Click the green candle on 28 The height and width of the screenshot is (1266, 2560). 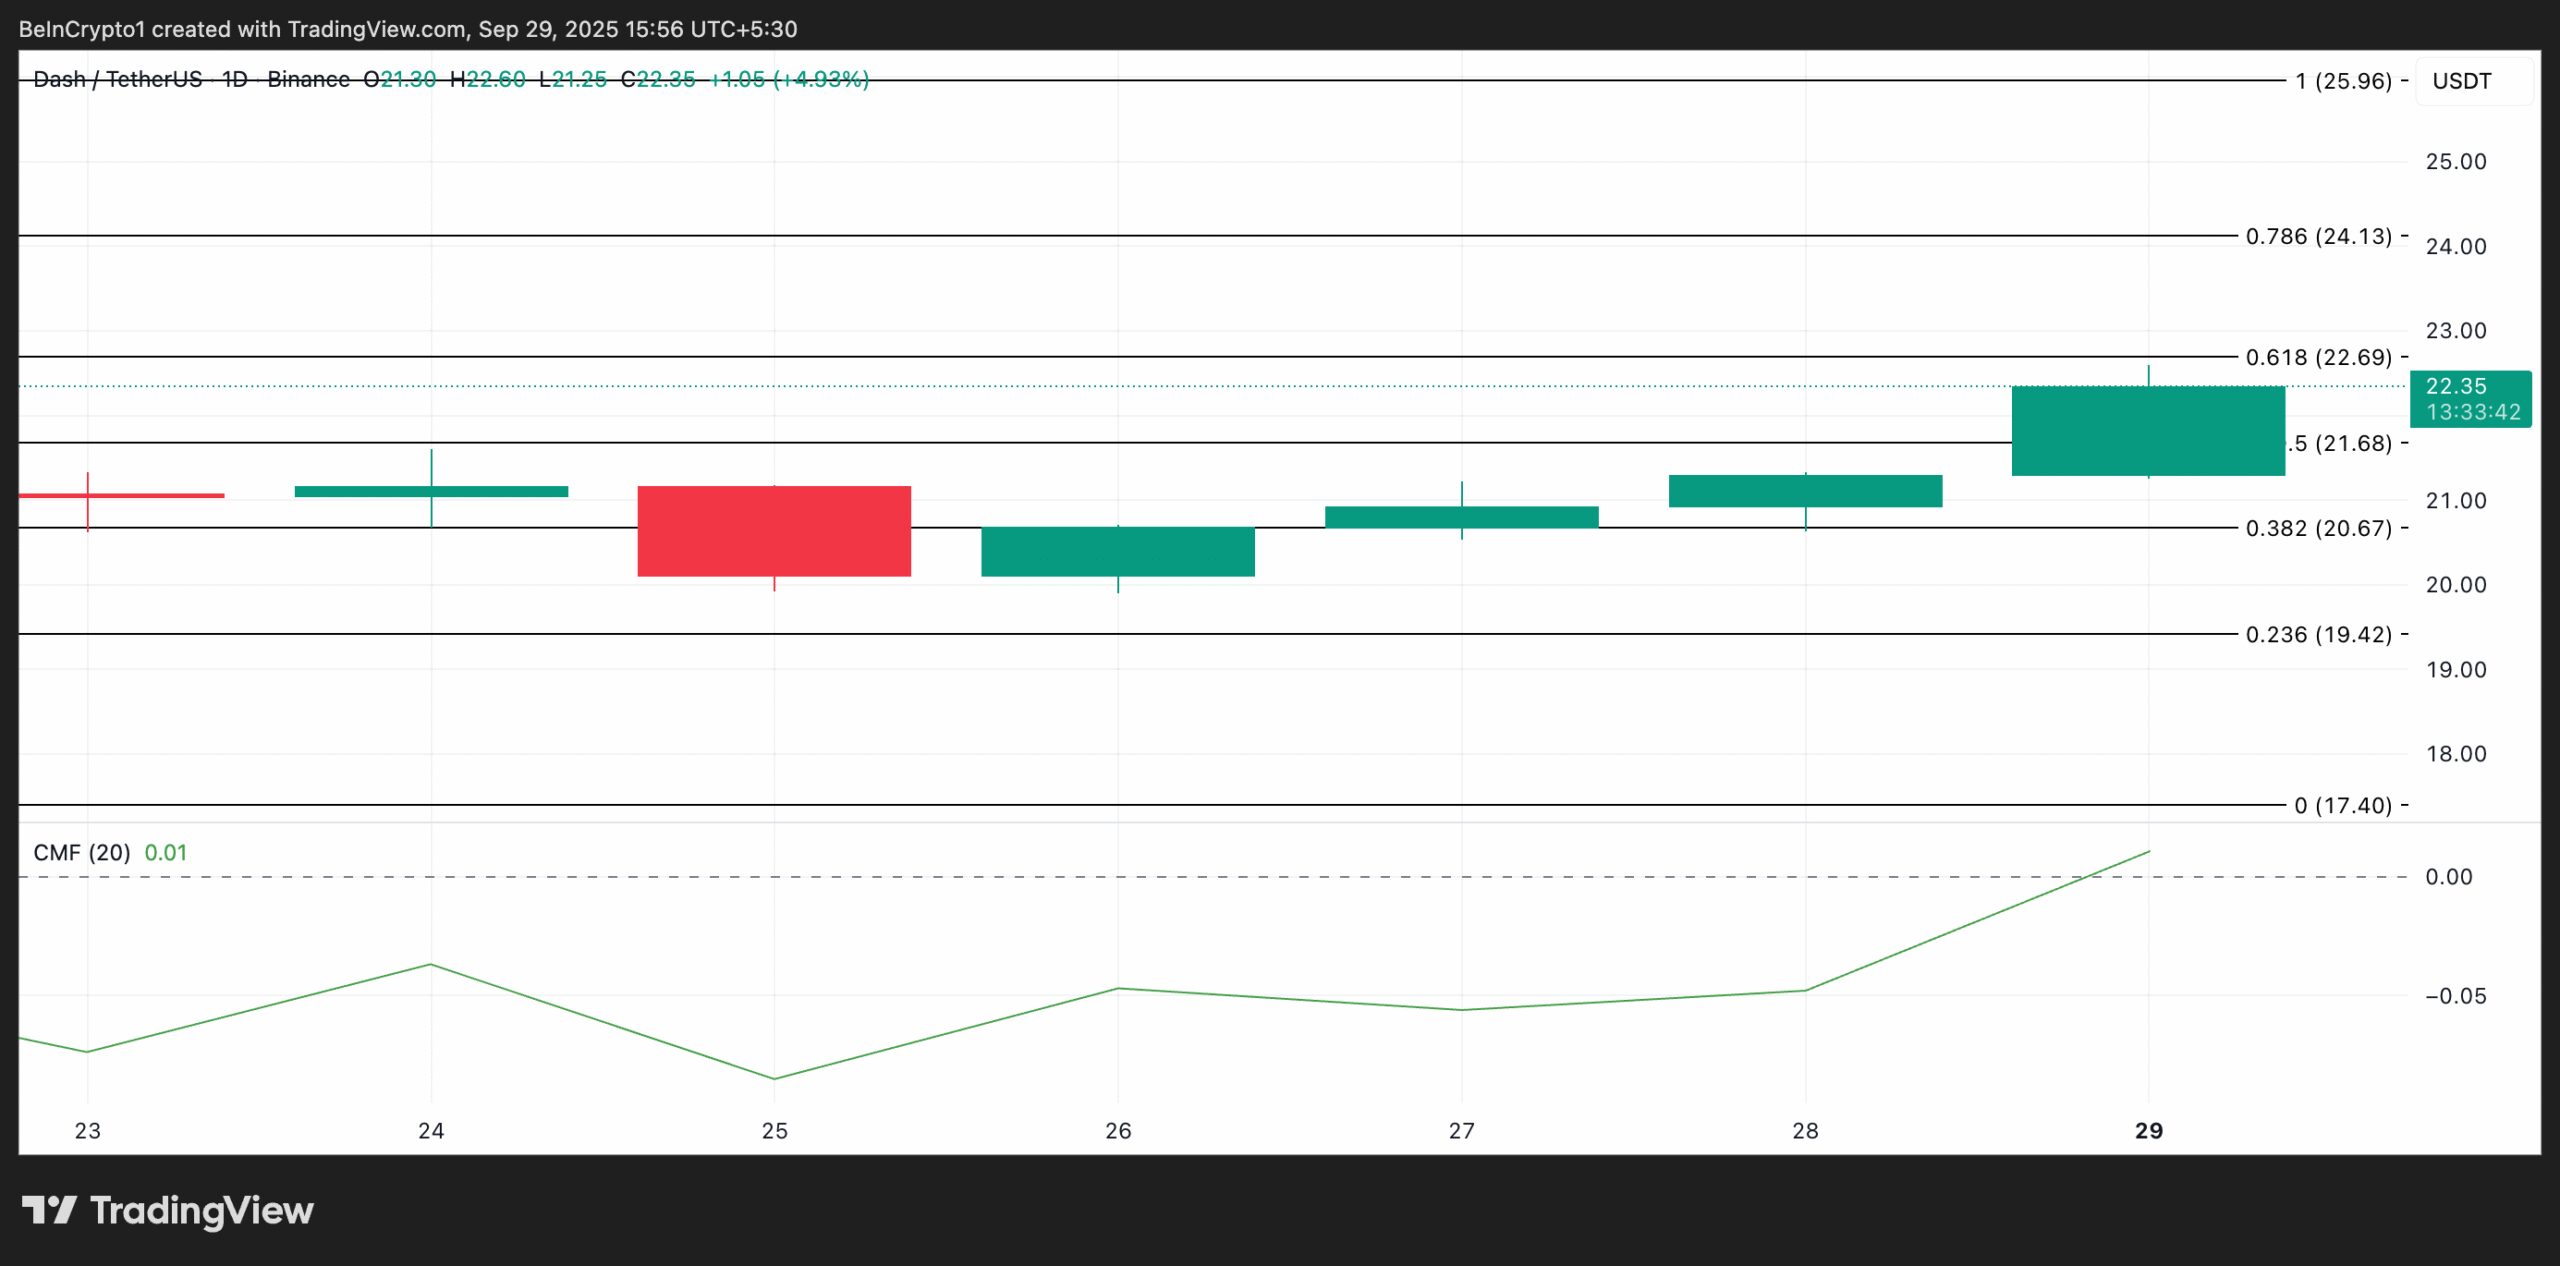coord(1805,491)
